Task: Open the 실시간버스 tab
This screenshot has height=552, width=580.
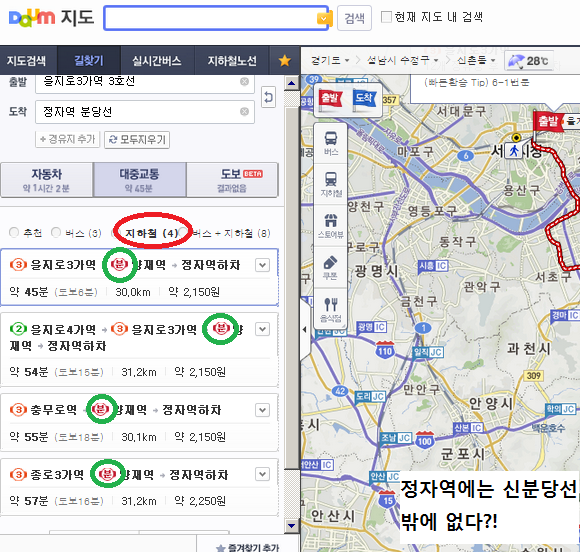Action: click(x=157, y=61)
